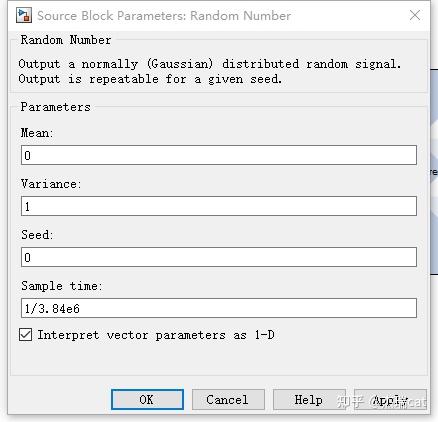Open block documentation via Help button
The image size is (438, 422).
[x=309, y=399]
